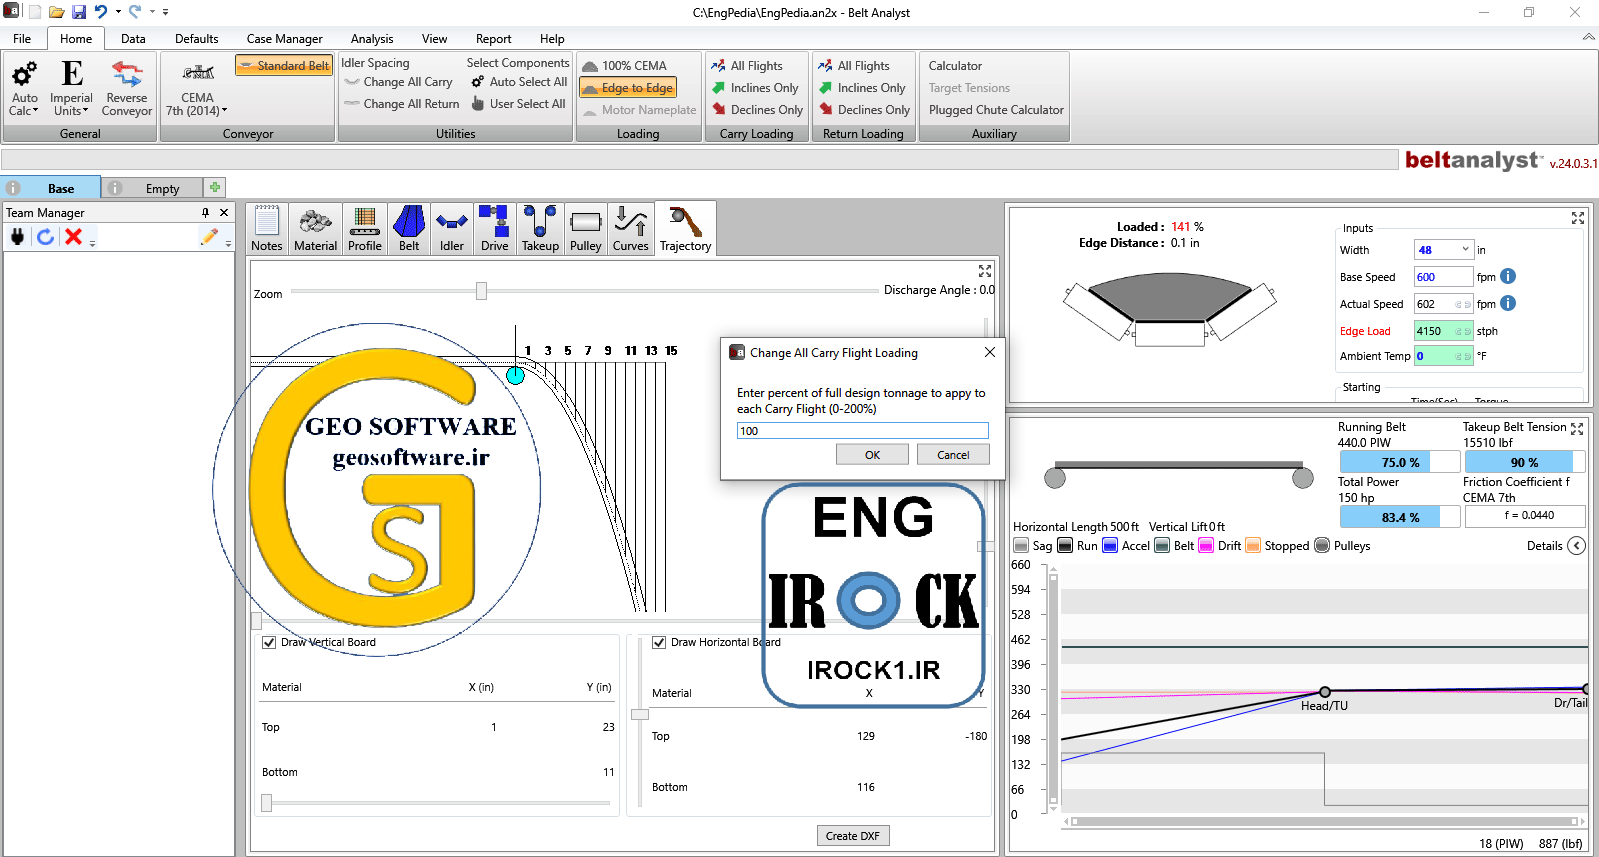This screenshot has height=857, width=1599.
Task: Click the Team Manager refresh icon
Action: point(45,236)
